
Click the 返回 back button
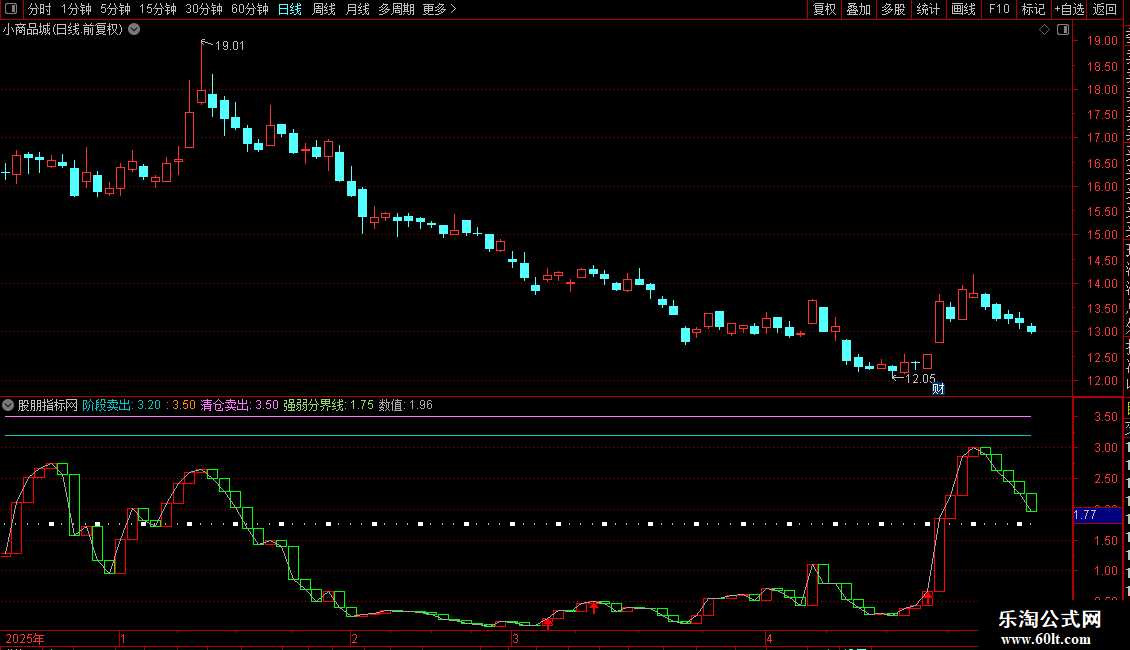(x=1105, y=9)
